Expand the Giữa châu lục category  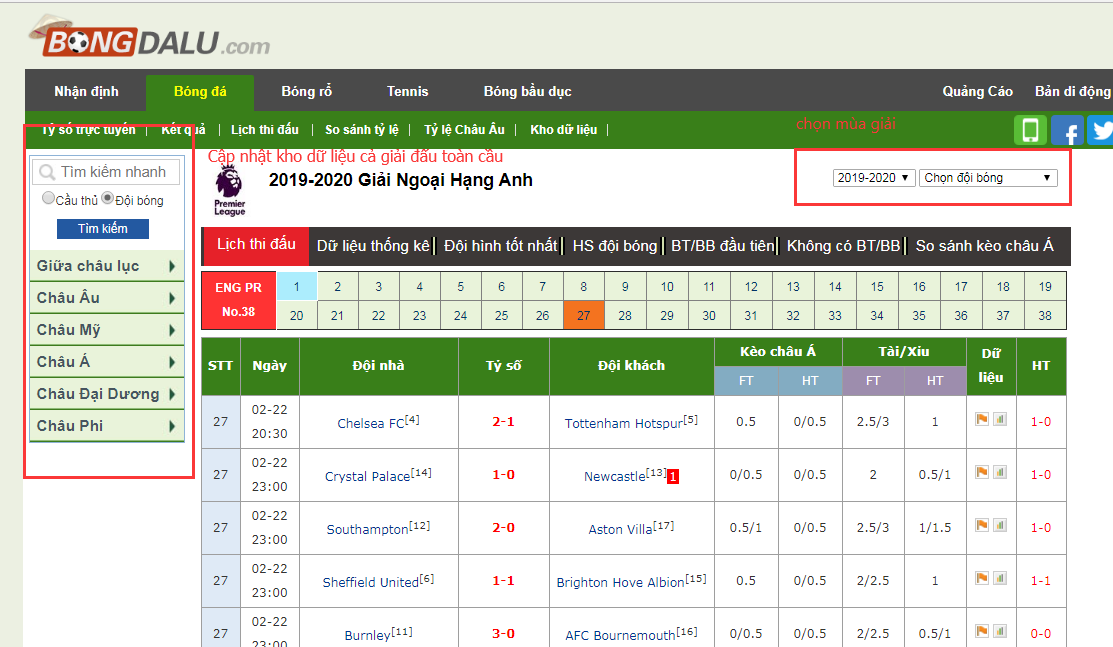tap(107, 266)
